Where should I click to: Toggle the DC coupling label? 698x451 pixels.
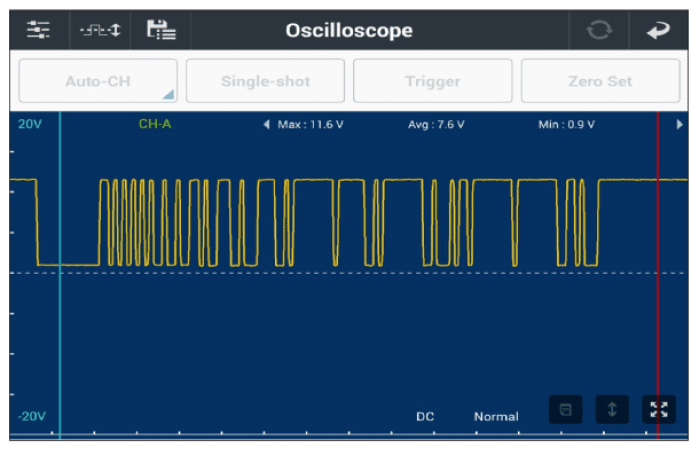[x=426, y=416]
